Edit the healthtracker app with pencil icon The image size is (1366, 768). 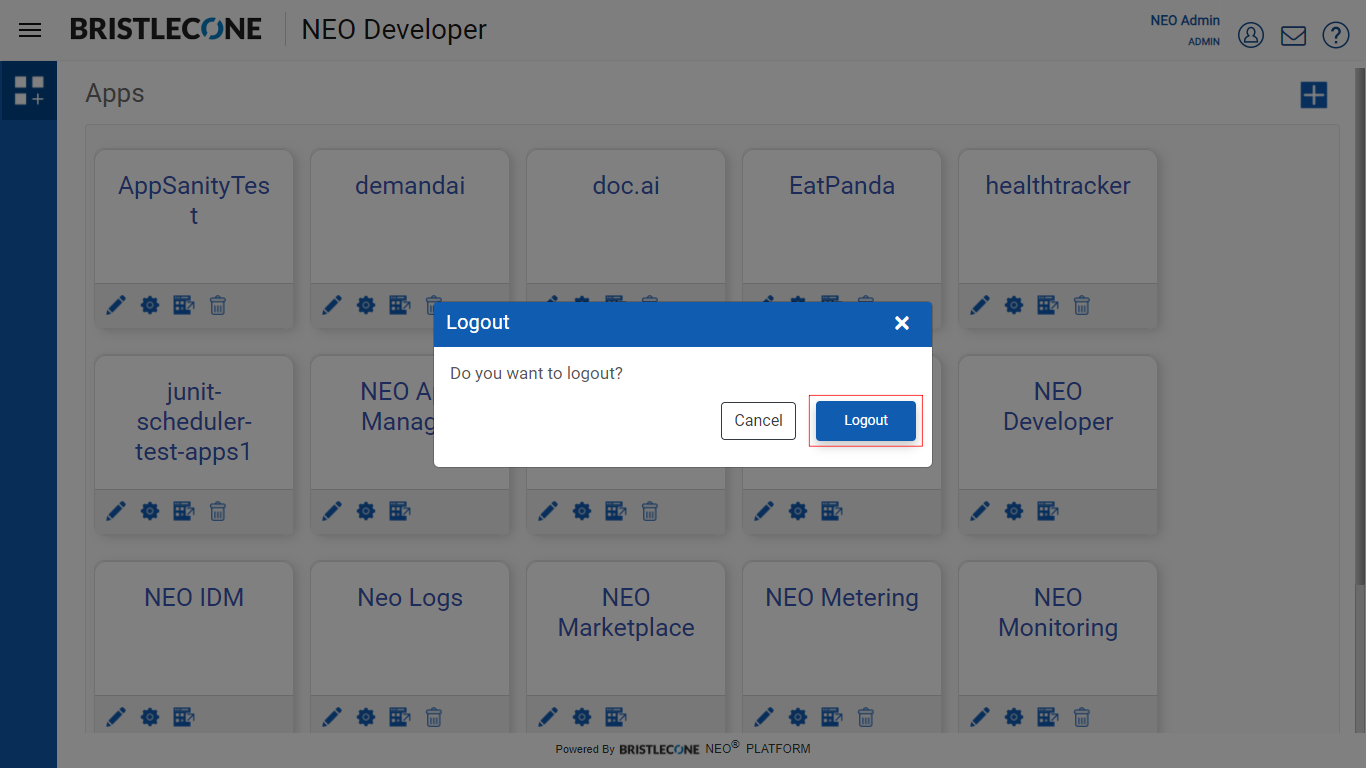click(x=980, y=305)
